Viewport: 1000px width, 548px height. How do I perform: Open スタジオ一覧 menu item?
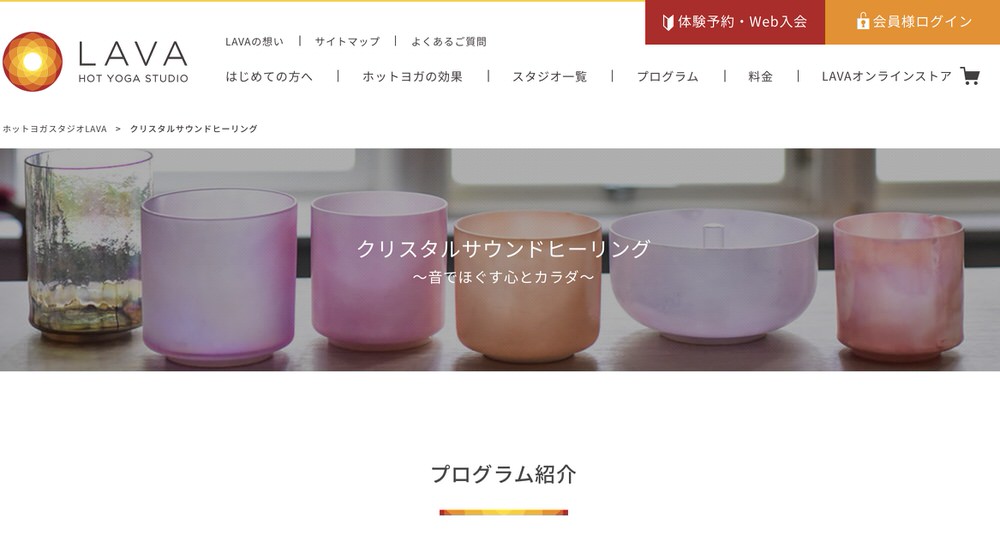point(550,77)
